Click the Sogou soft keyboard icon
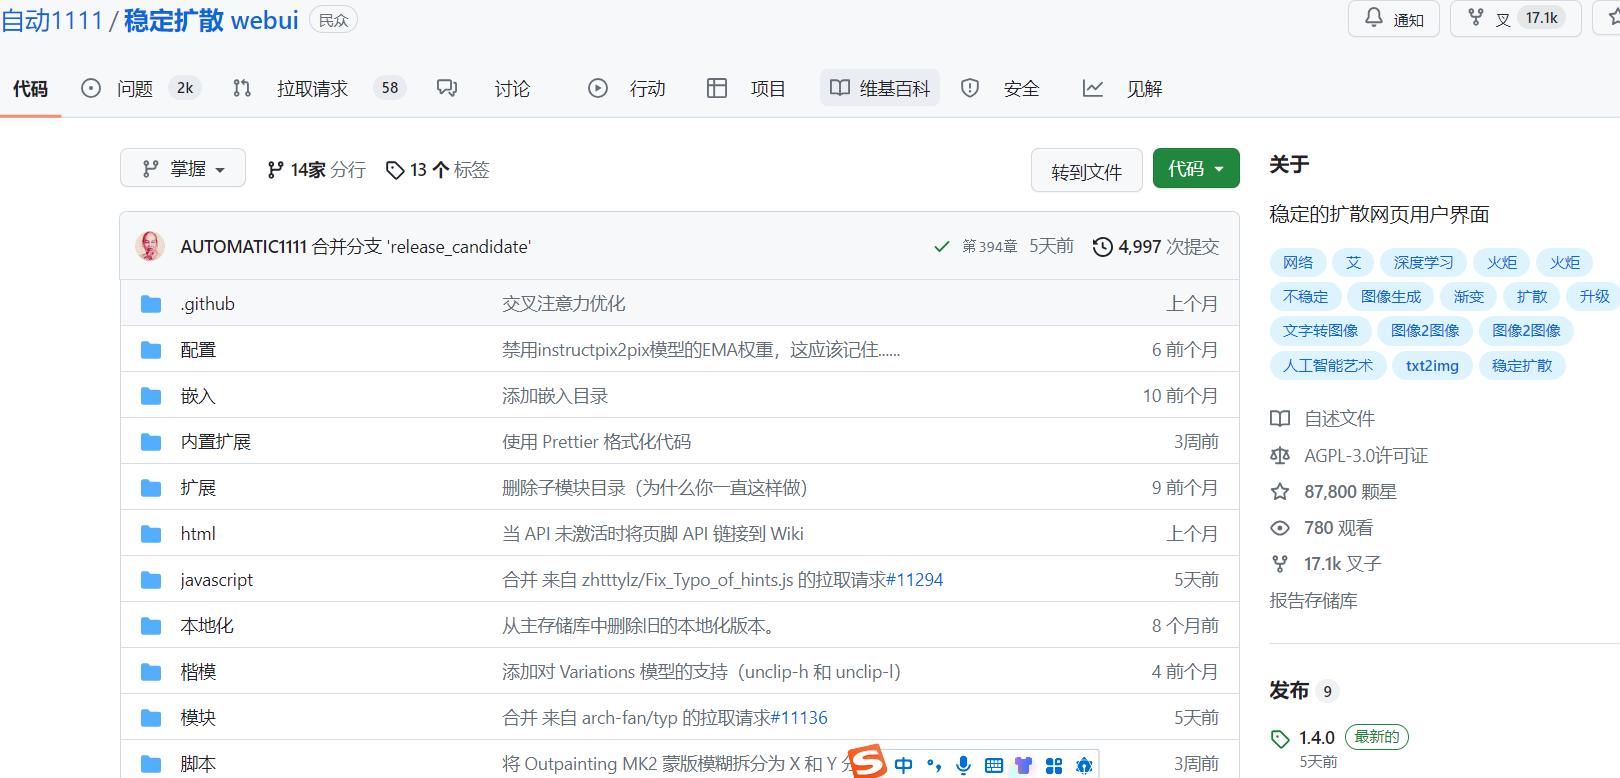1620x778 pixels. (993, 765)
